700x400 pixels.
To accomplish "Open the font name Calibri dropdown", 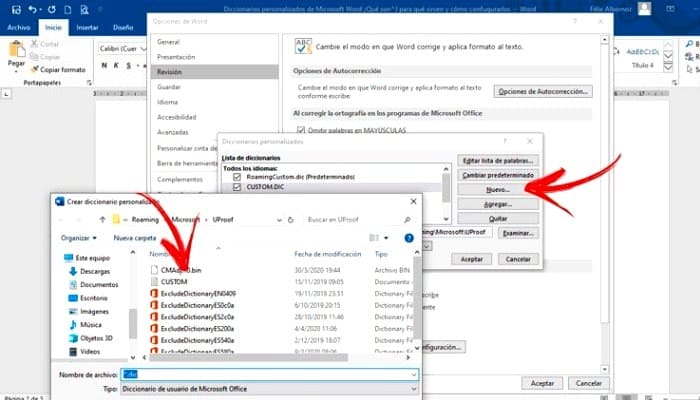I will click(x=143, y=48).
